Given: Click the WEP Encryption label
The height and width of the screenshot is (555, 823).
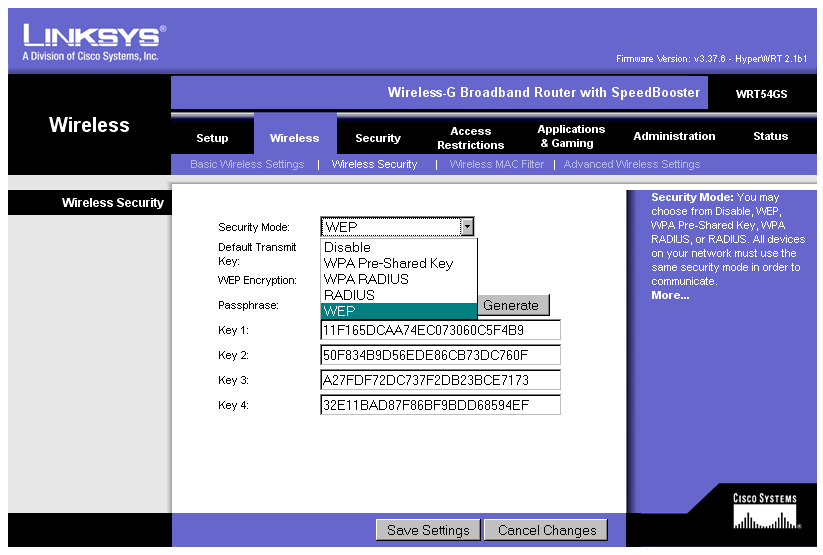Looking at the screenshot, I should 257,280.
